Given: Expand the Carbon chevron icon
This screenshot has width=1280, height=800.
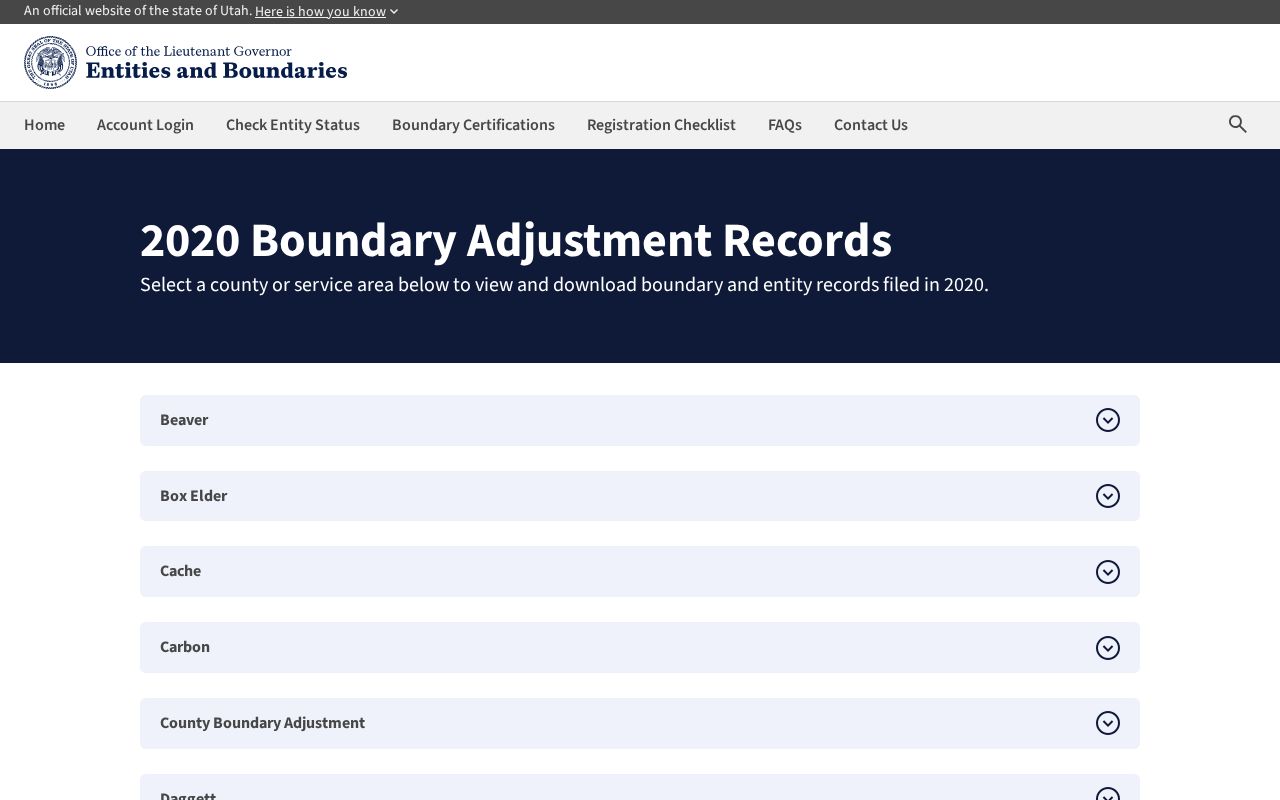Looking at the screenshot, I should coord(1108,648).
